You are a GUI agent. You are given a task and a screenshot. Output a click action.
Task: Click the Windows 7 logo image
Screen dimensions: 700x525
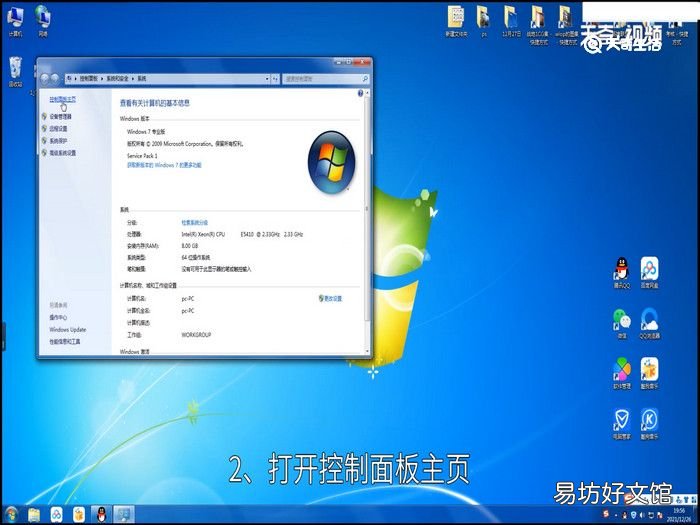(x=331, y=162)
